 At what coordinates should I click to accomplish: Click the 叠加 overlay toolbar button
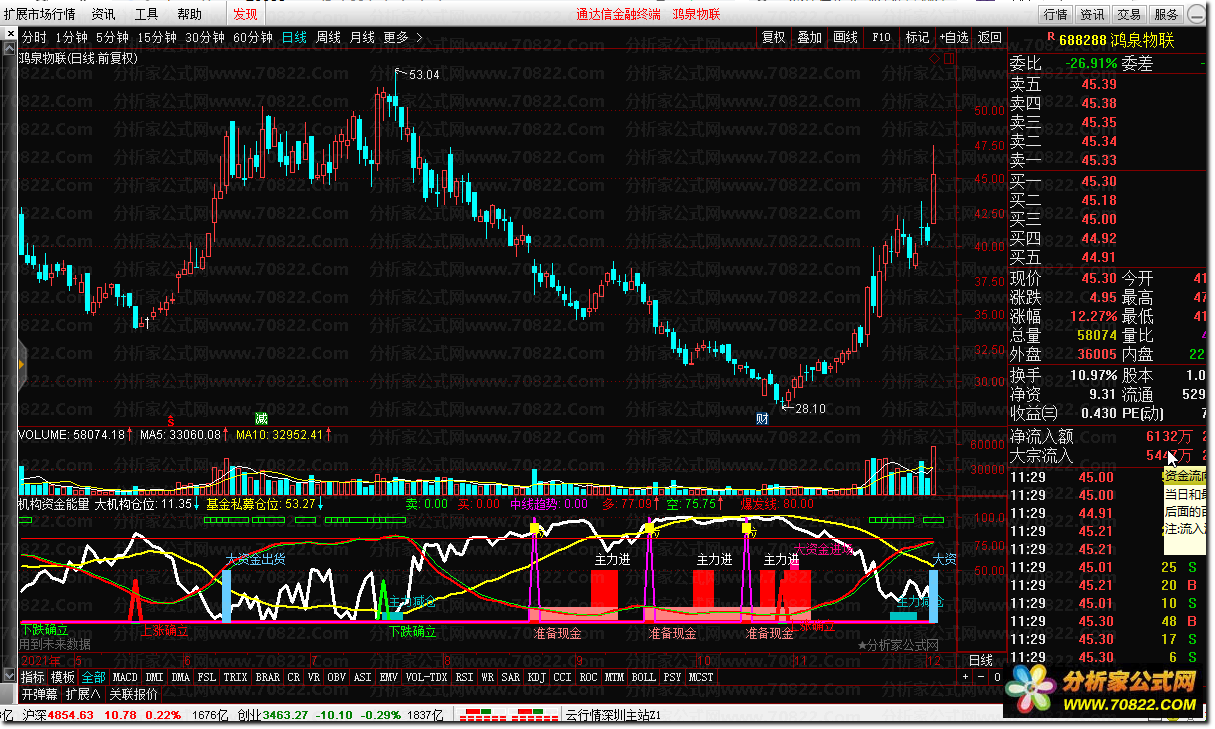click(x=809, y=37)
